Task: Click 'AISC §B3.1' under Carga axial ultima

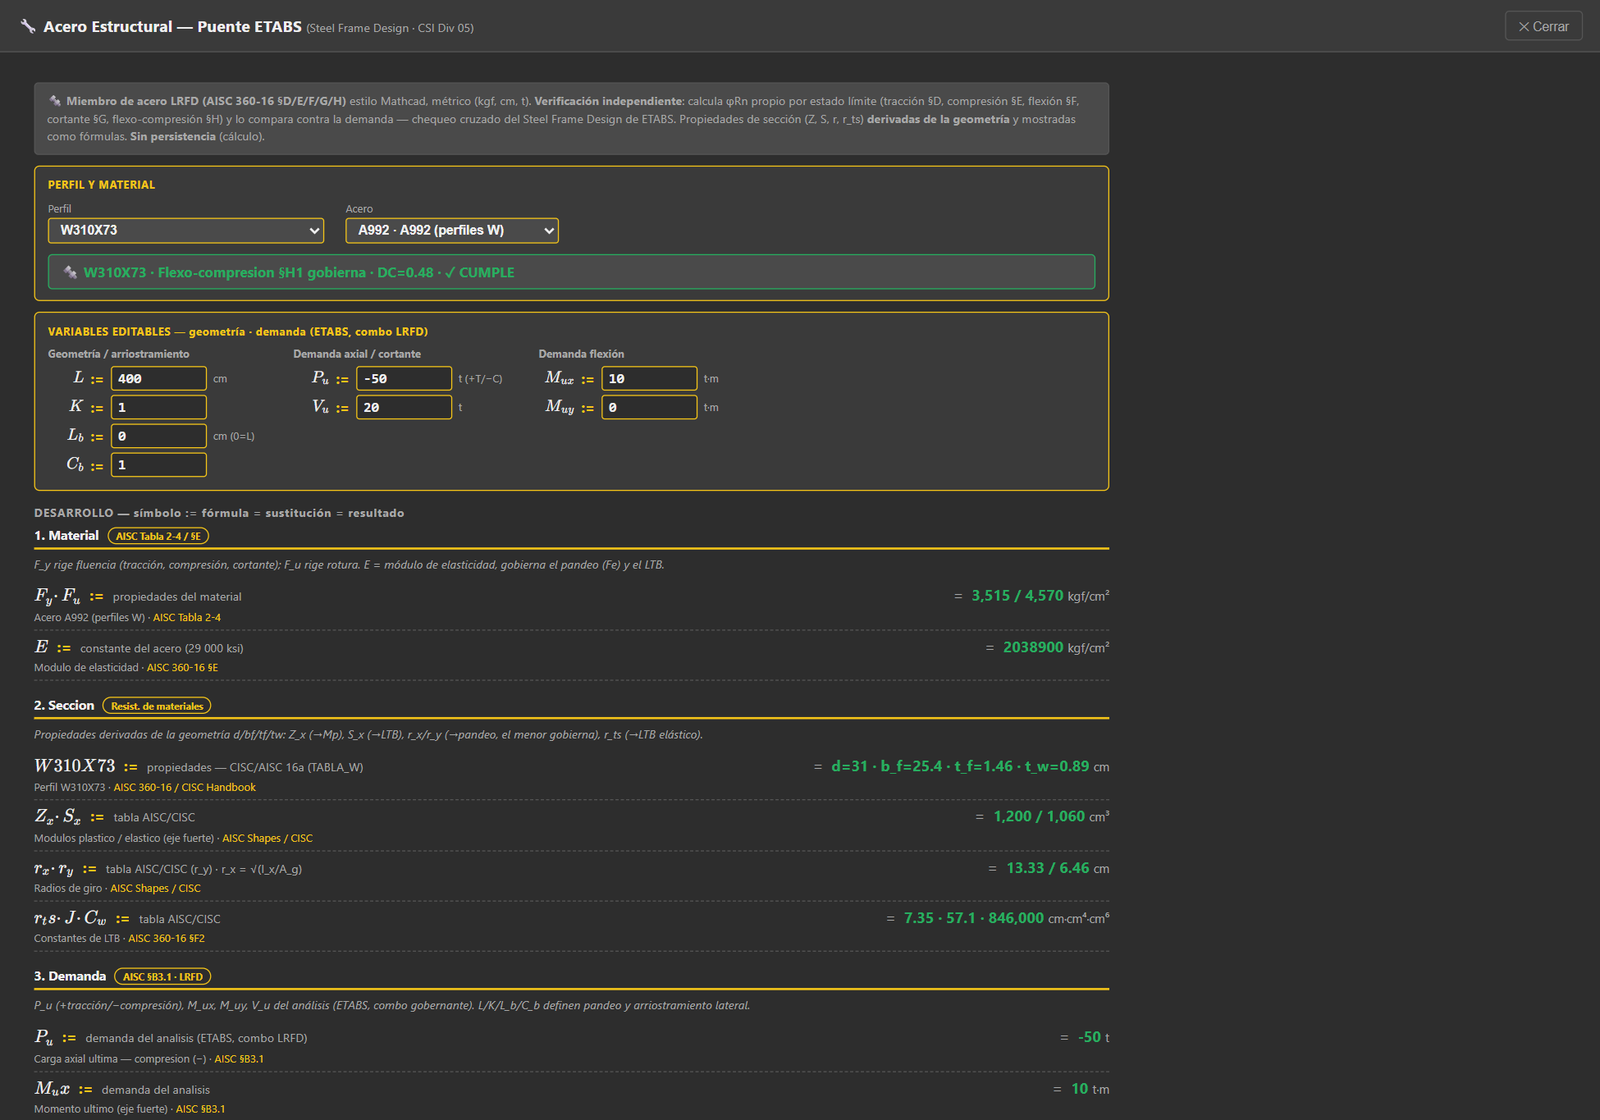Action: pos(239,1060)
